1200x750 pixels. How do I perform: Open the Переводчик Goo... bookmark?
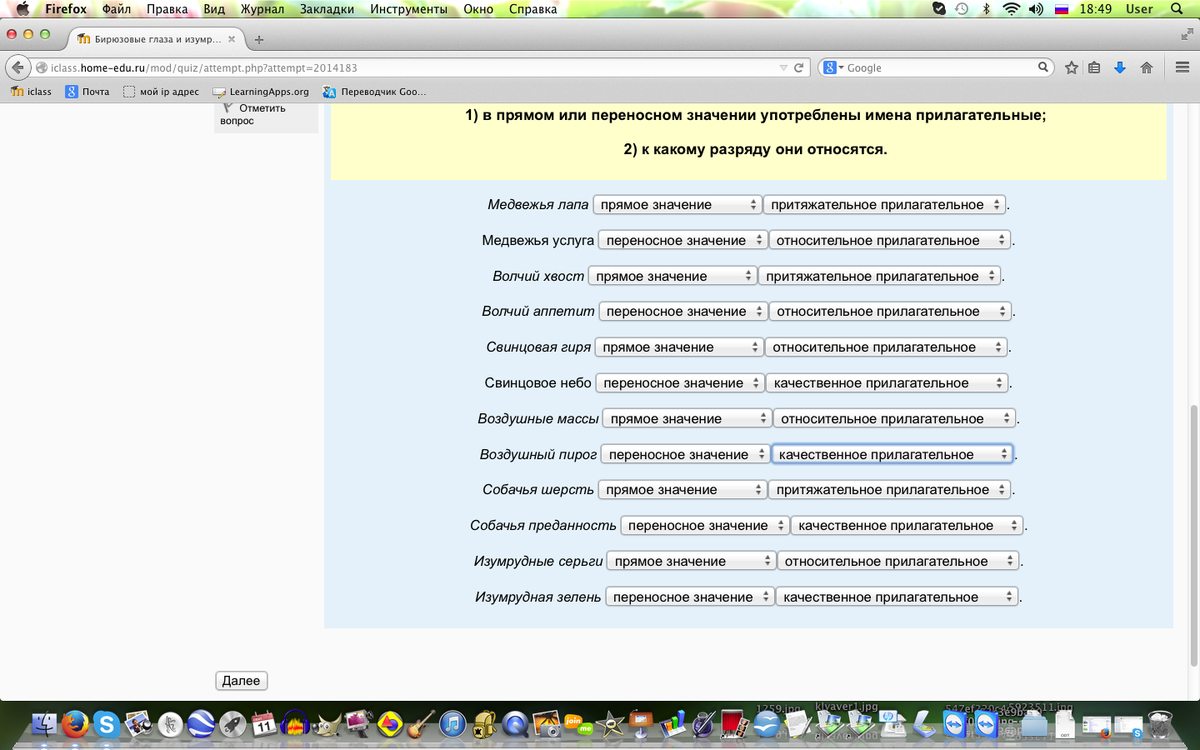pyautogui.click(x=375, y=92)
